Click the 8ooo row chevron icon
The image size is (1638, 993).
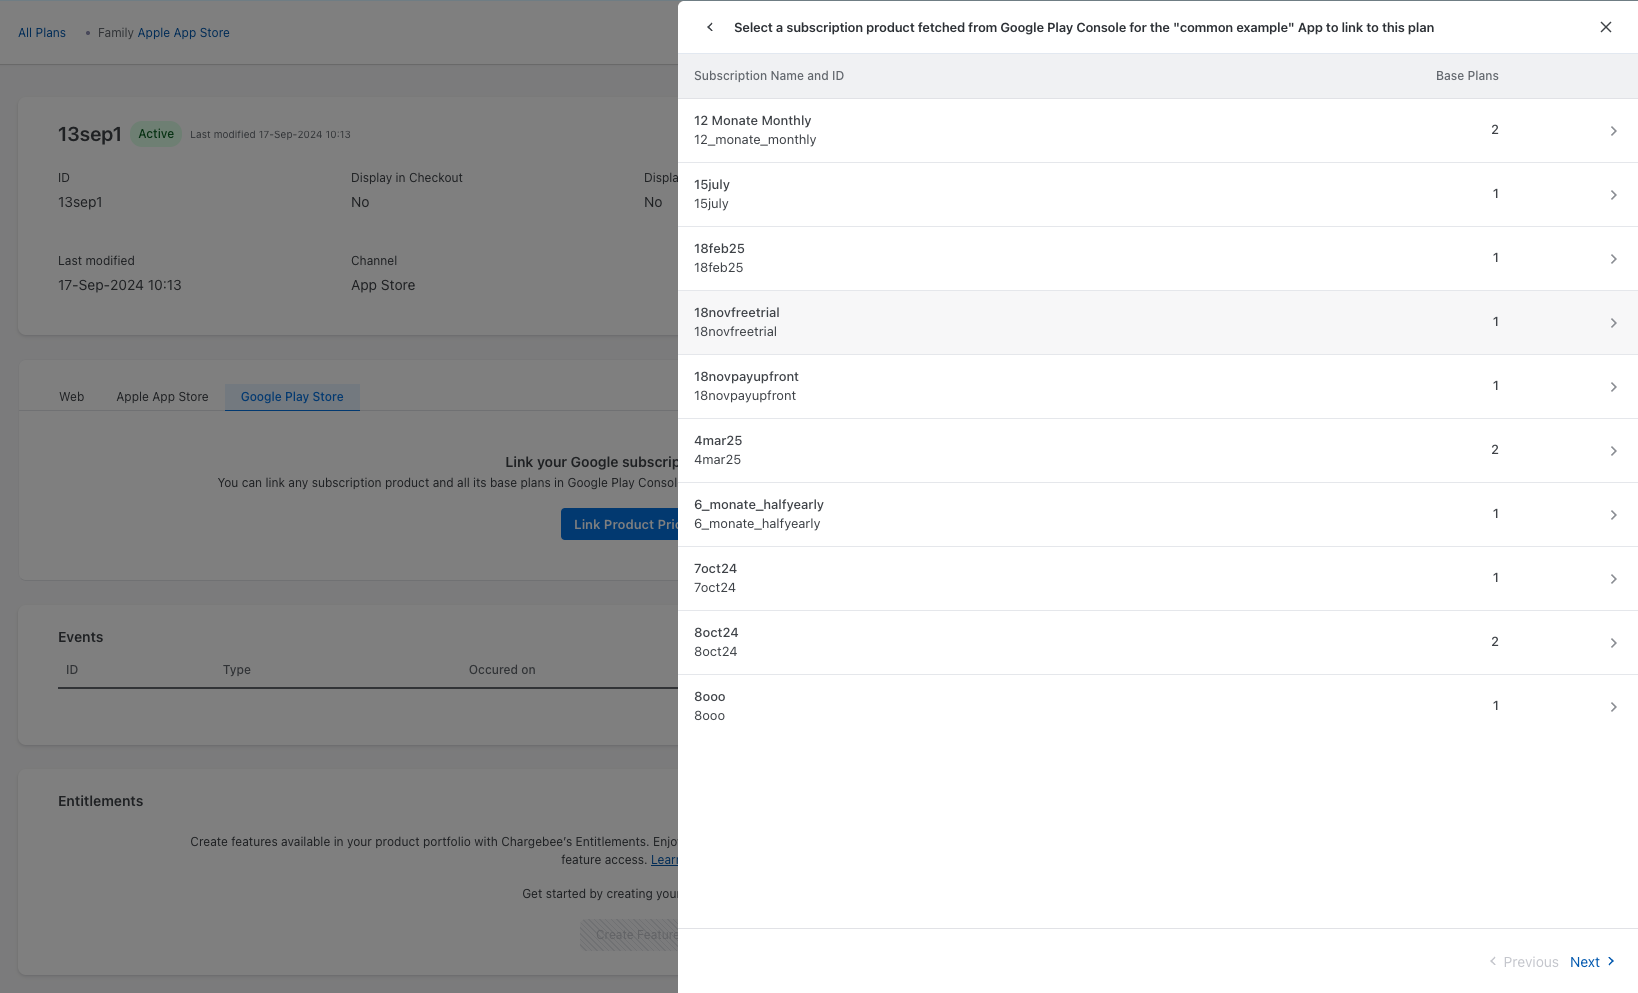pos(1613,707)
